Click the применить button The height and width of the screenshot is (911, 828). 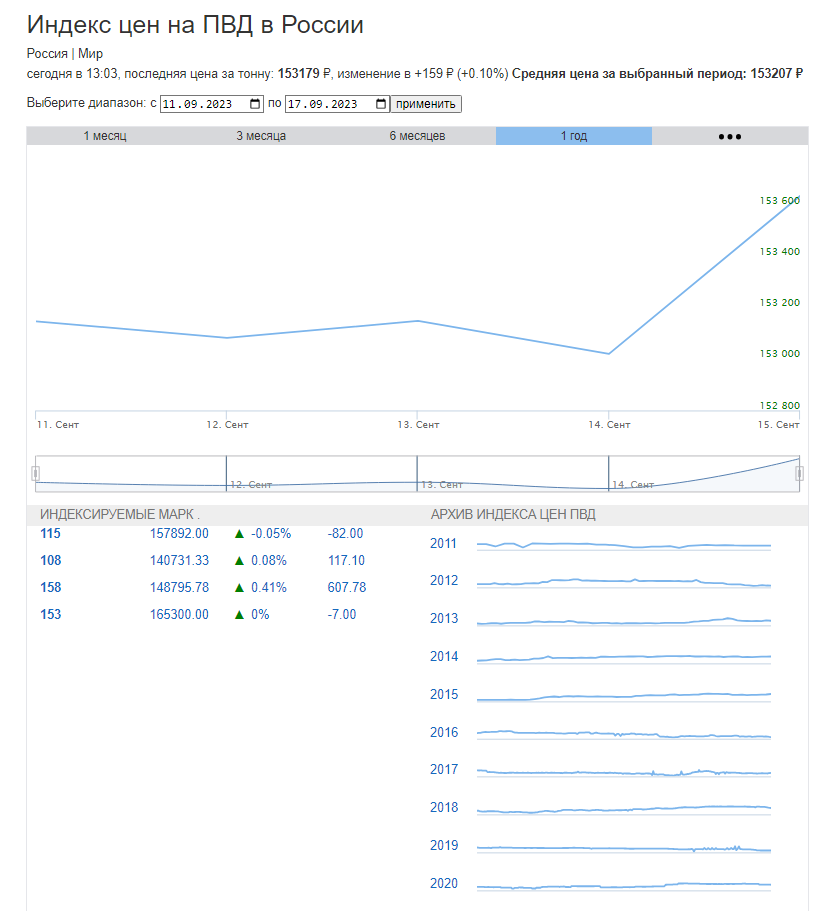[426, 104]
